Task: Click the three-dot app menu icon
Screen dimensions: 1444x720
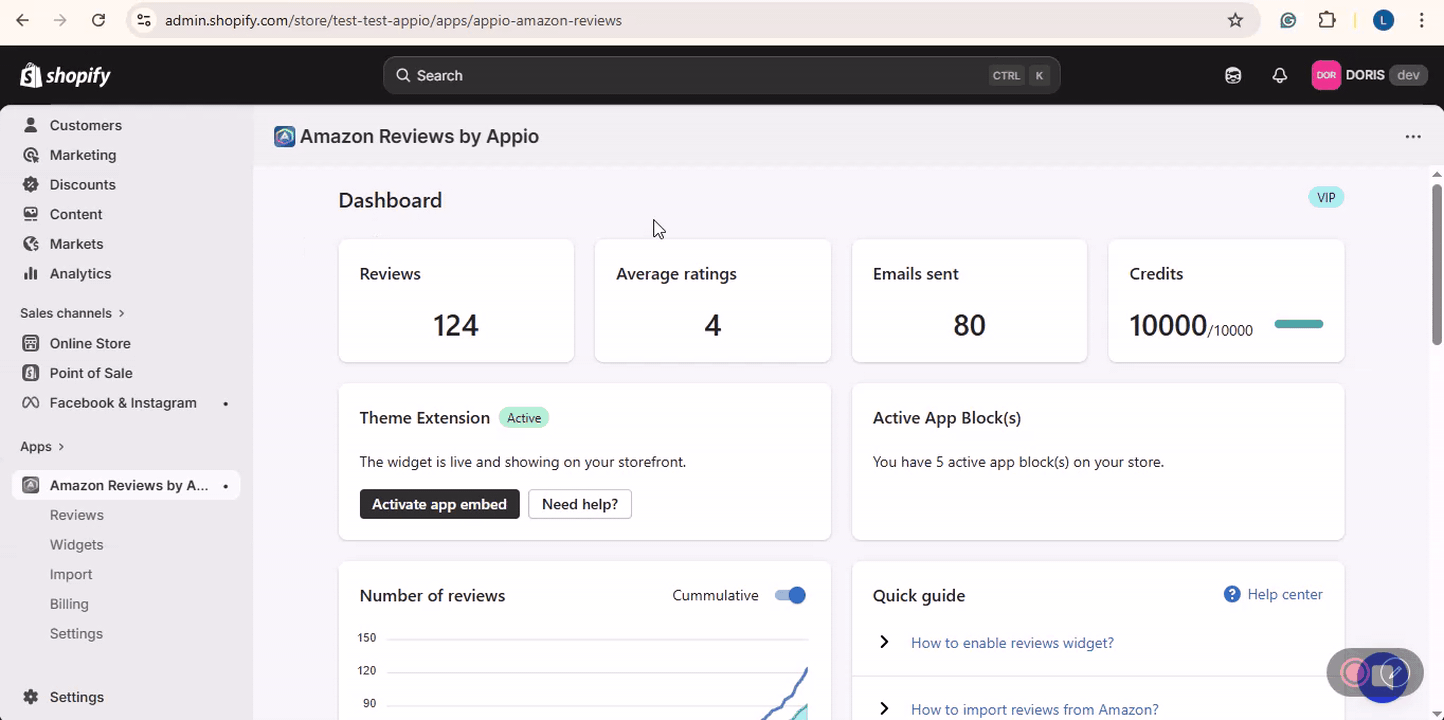Action: 1412,137
